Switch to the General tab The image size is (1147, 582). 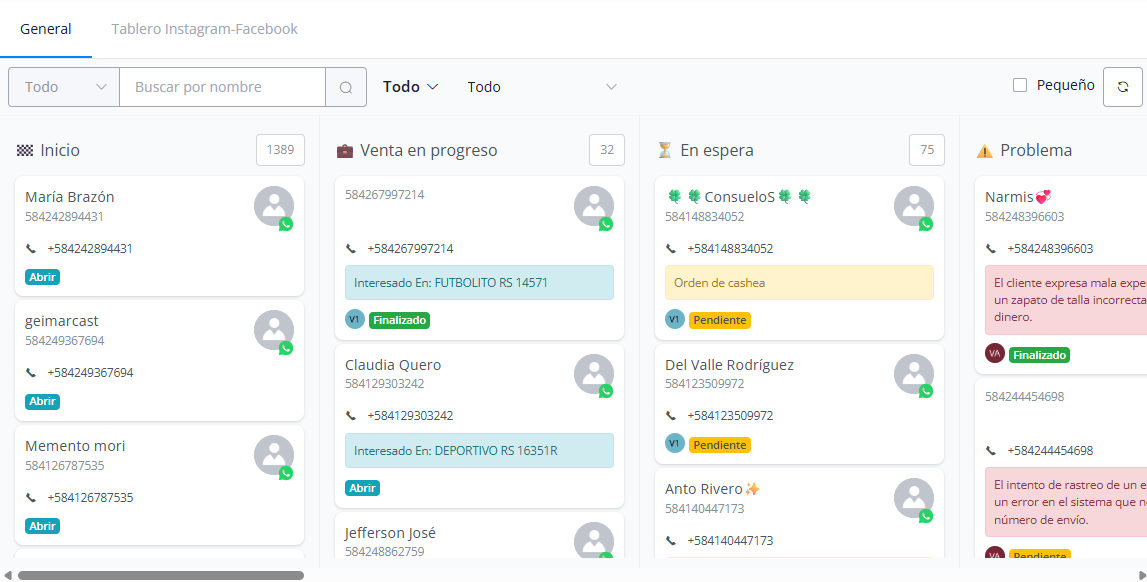(46, 29)
